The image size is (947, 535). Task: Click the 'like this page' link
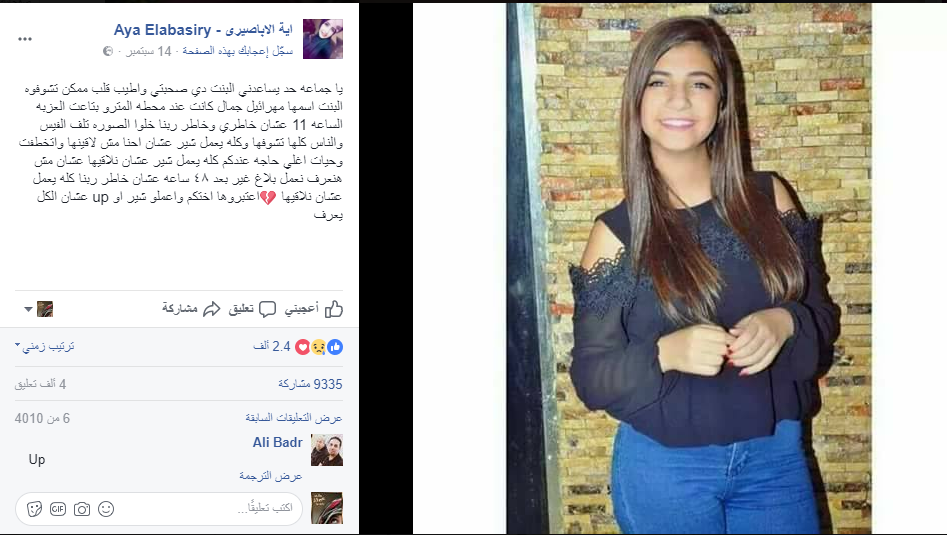(237, 51)
